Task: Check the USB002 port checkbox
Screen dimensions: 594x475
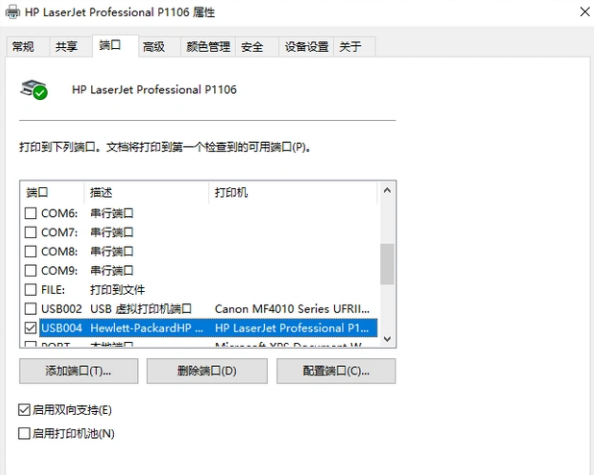Action: pyautogui.click(x=30, y=309)
